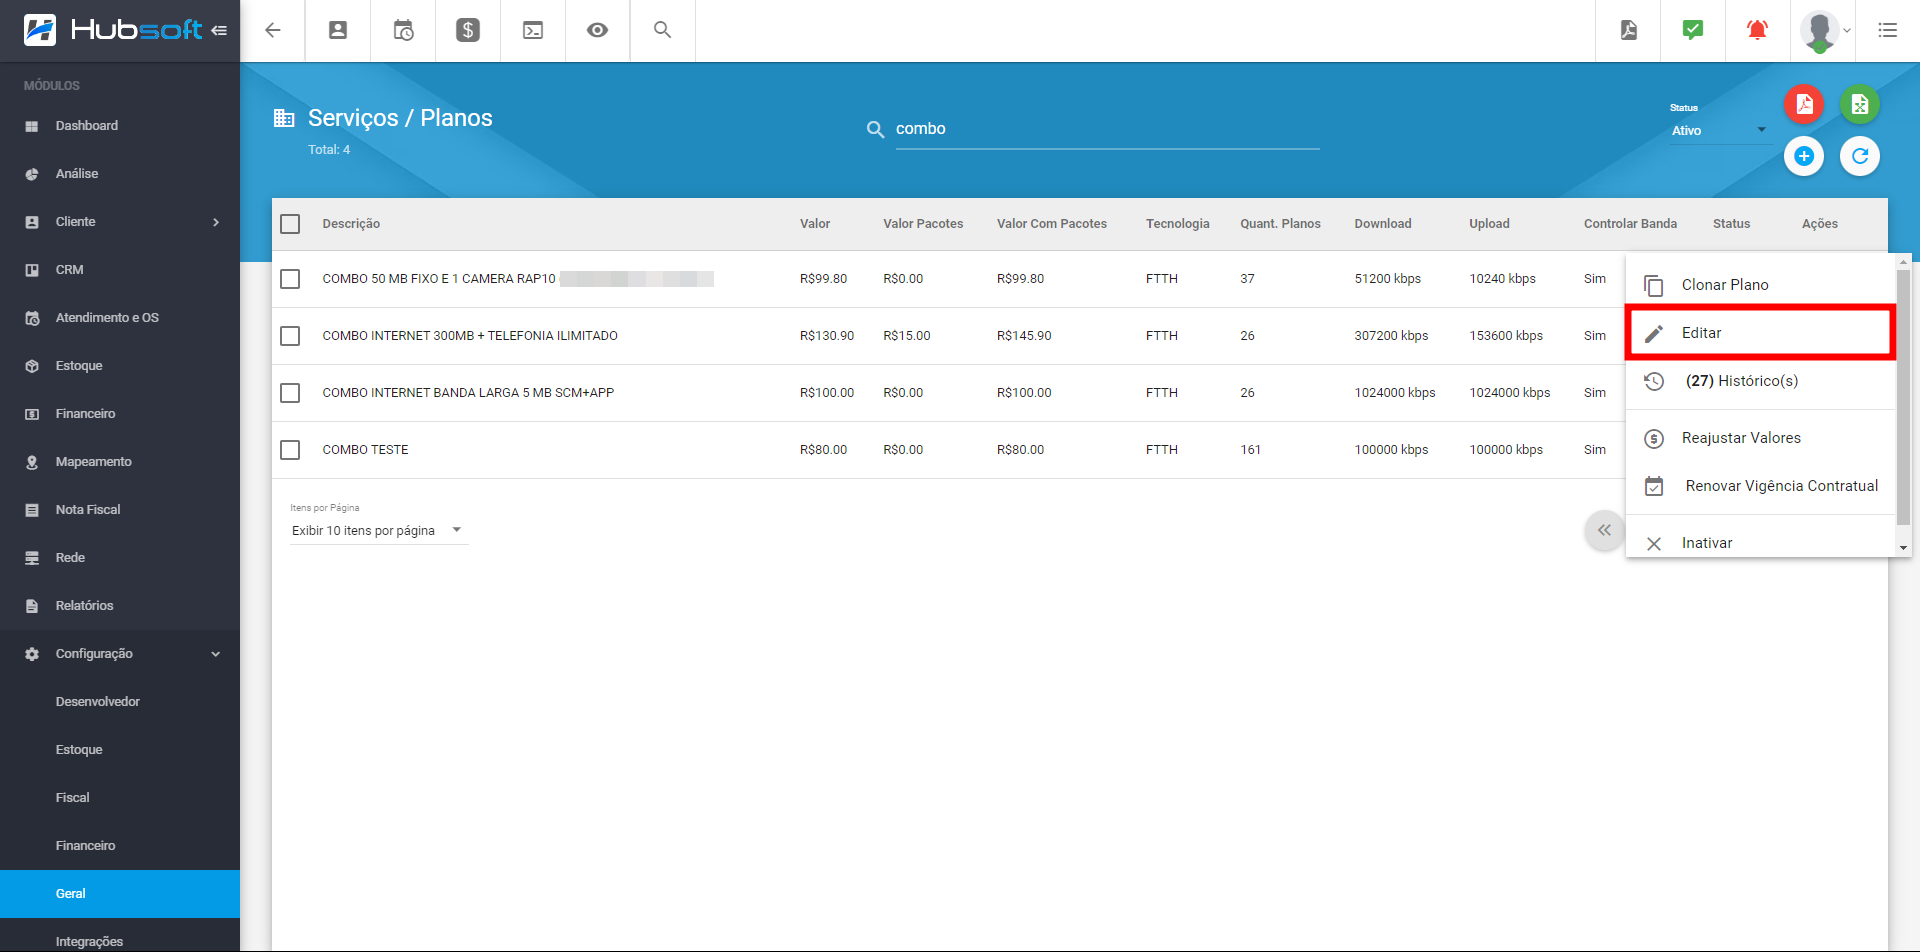Open Nota Fiscal module in sidebar
1920x952 pixels.
pos(120,510)
